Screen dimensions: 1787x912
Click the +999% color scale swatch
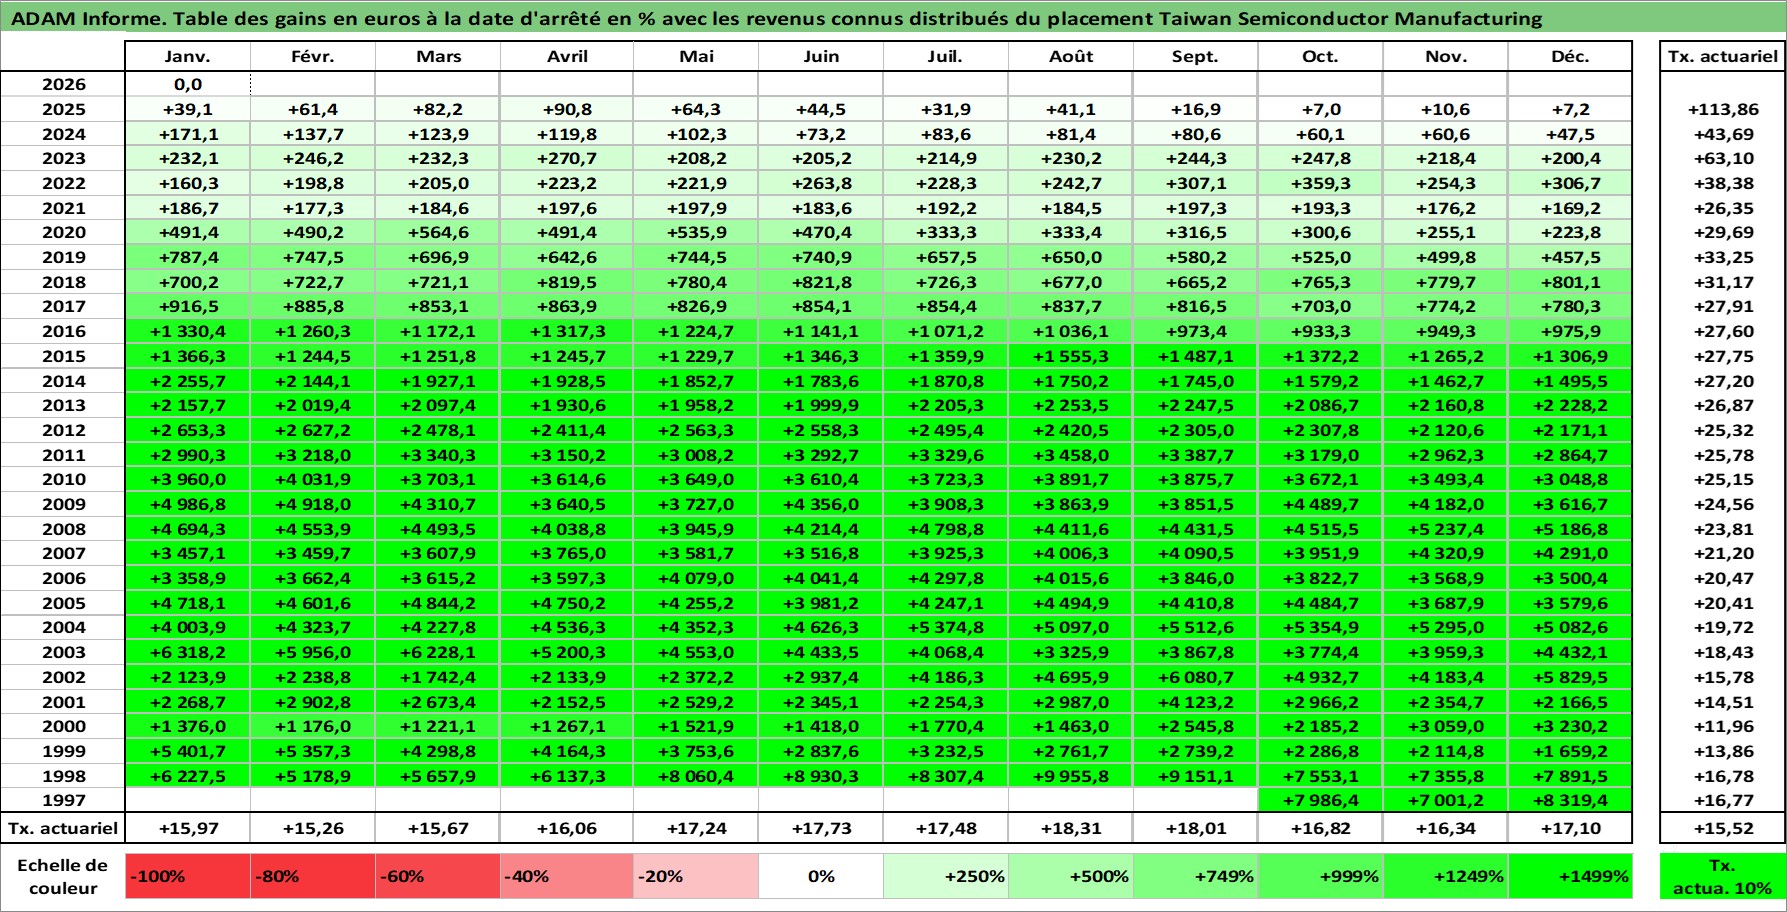[x=1321, y=876]
